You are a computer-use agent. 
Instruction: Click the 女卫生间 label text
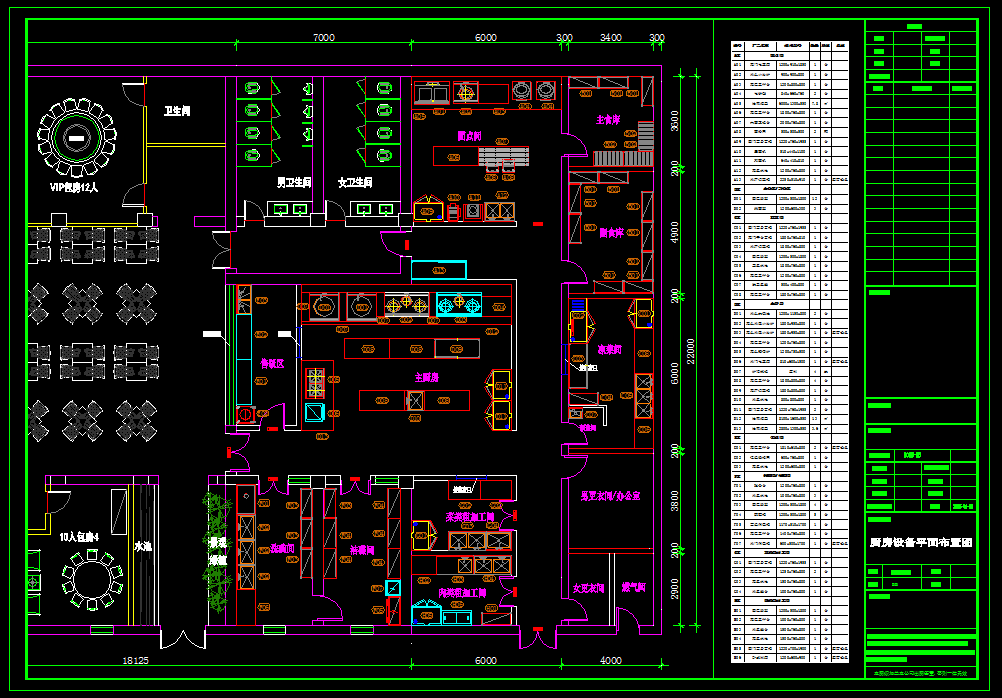[x=355, y=183]
